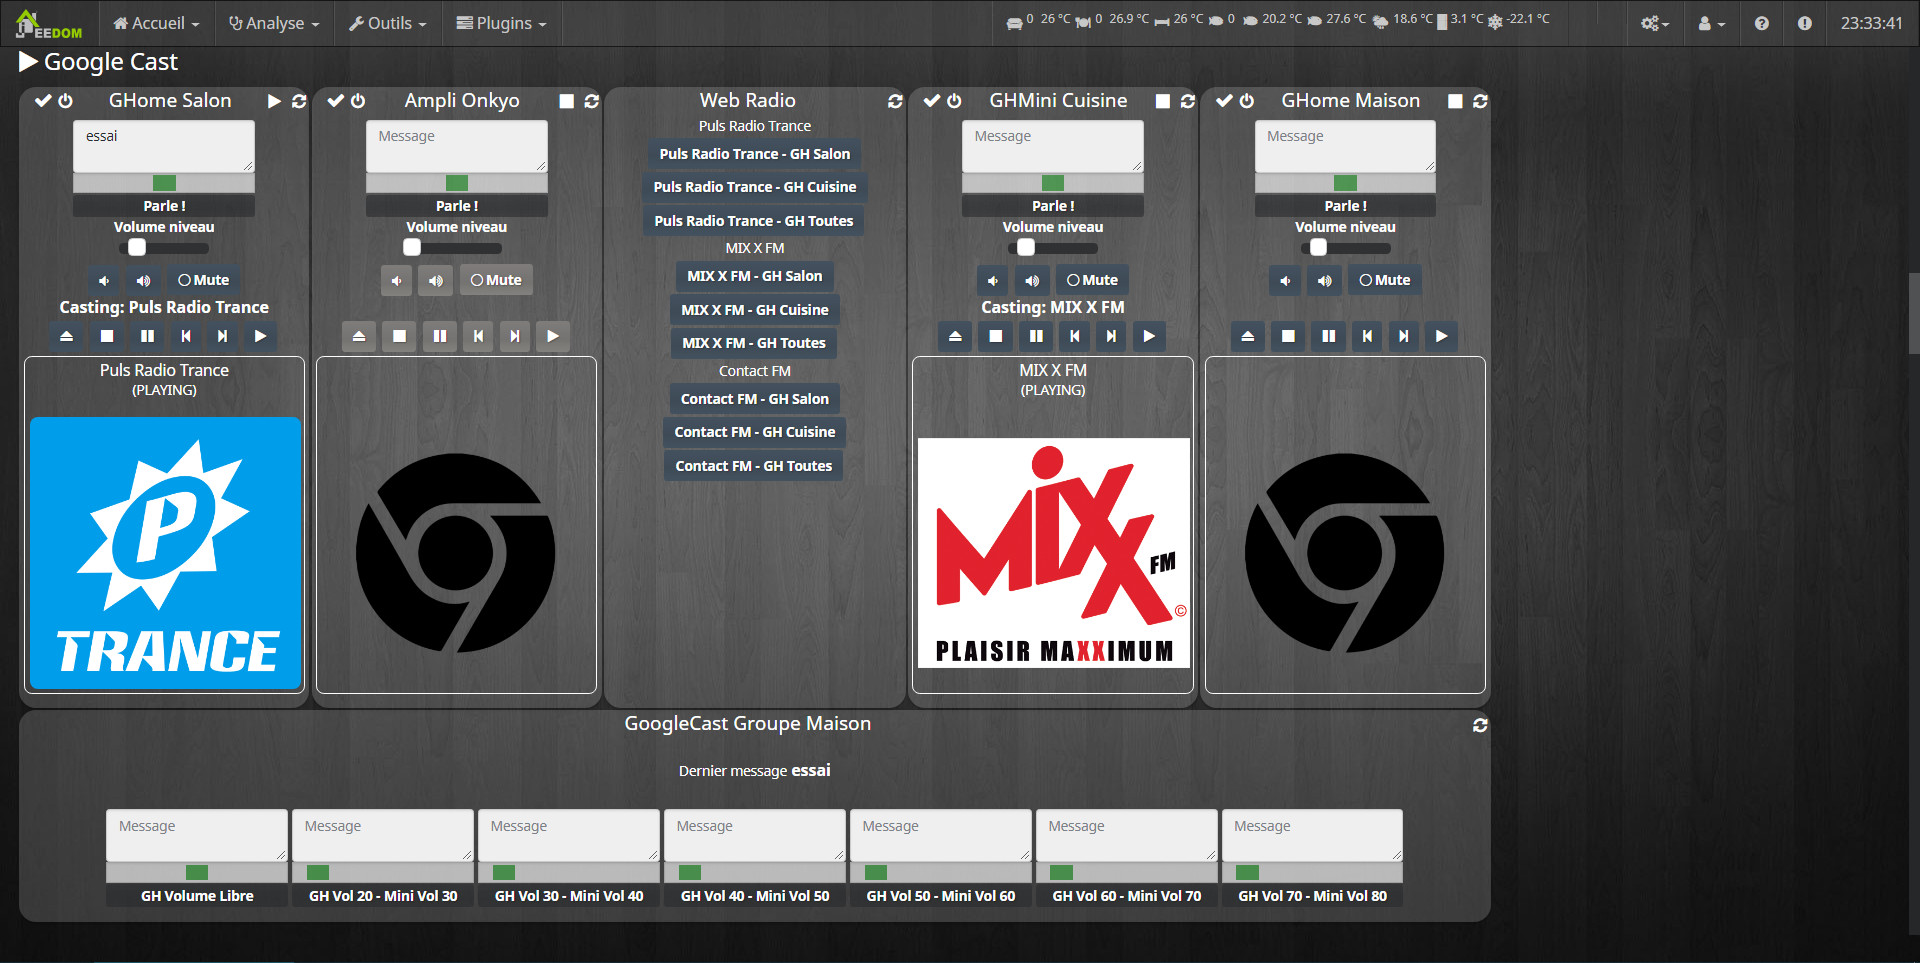Viewport: 1920px width, 963px height.
Task: Click power icon of GHome Salon
Action: pyautogui.click(x=65, y=101)
